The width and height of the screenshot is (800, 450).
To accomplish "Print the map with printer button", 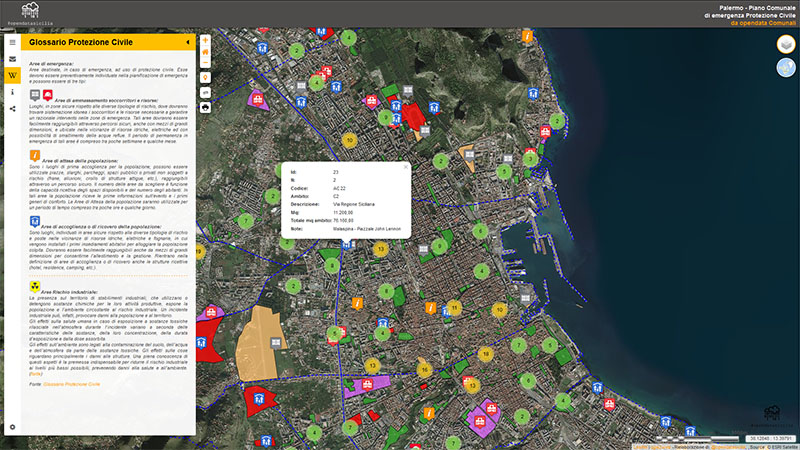I will 205,107.
